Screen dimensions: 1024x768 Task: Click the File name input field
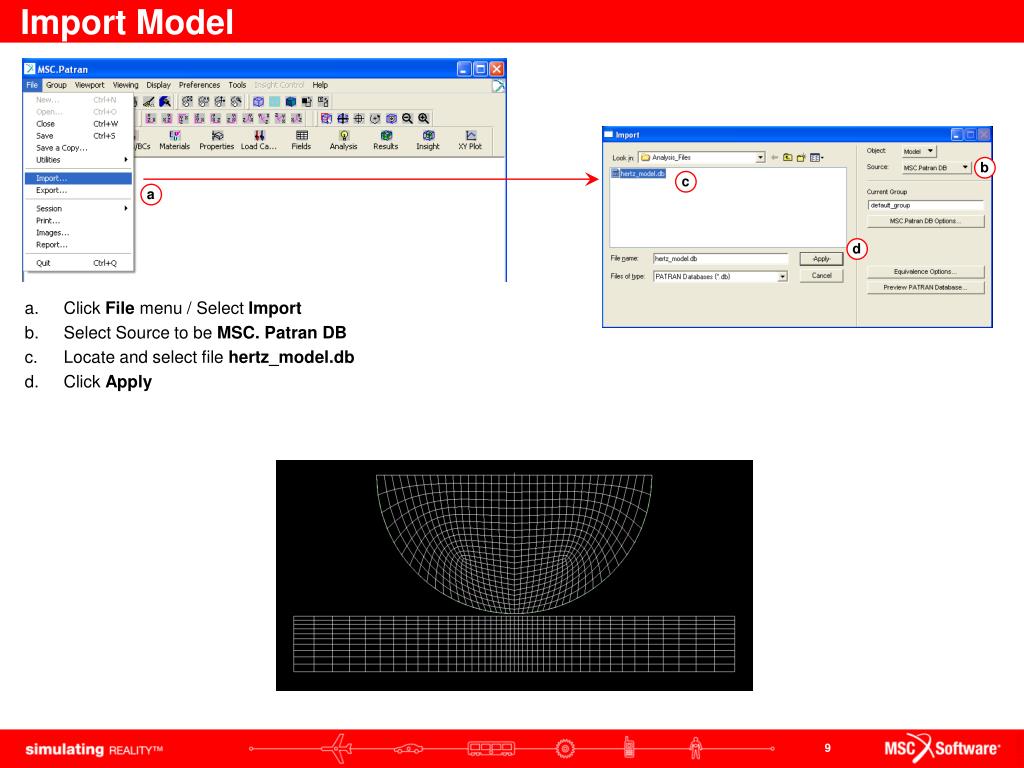(720, 259)
